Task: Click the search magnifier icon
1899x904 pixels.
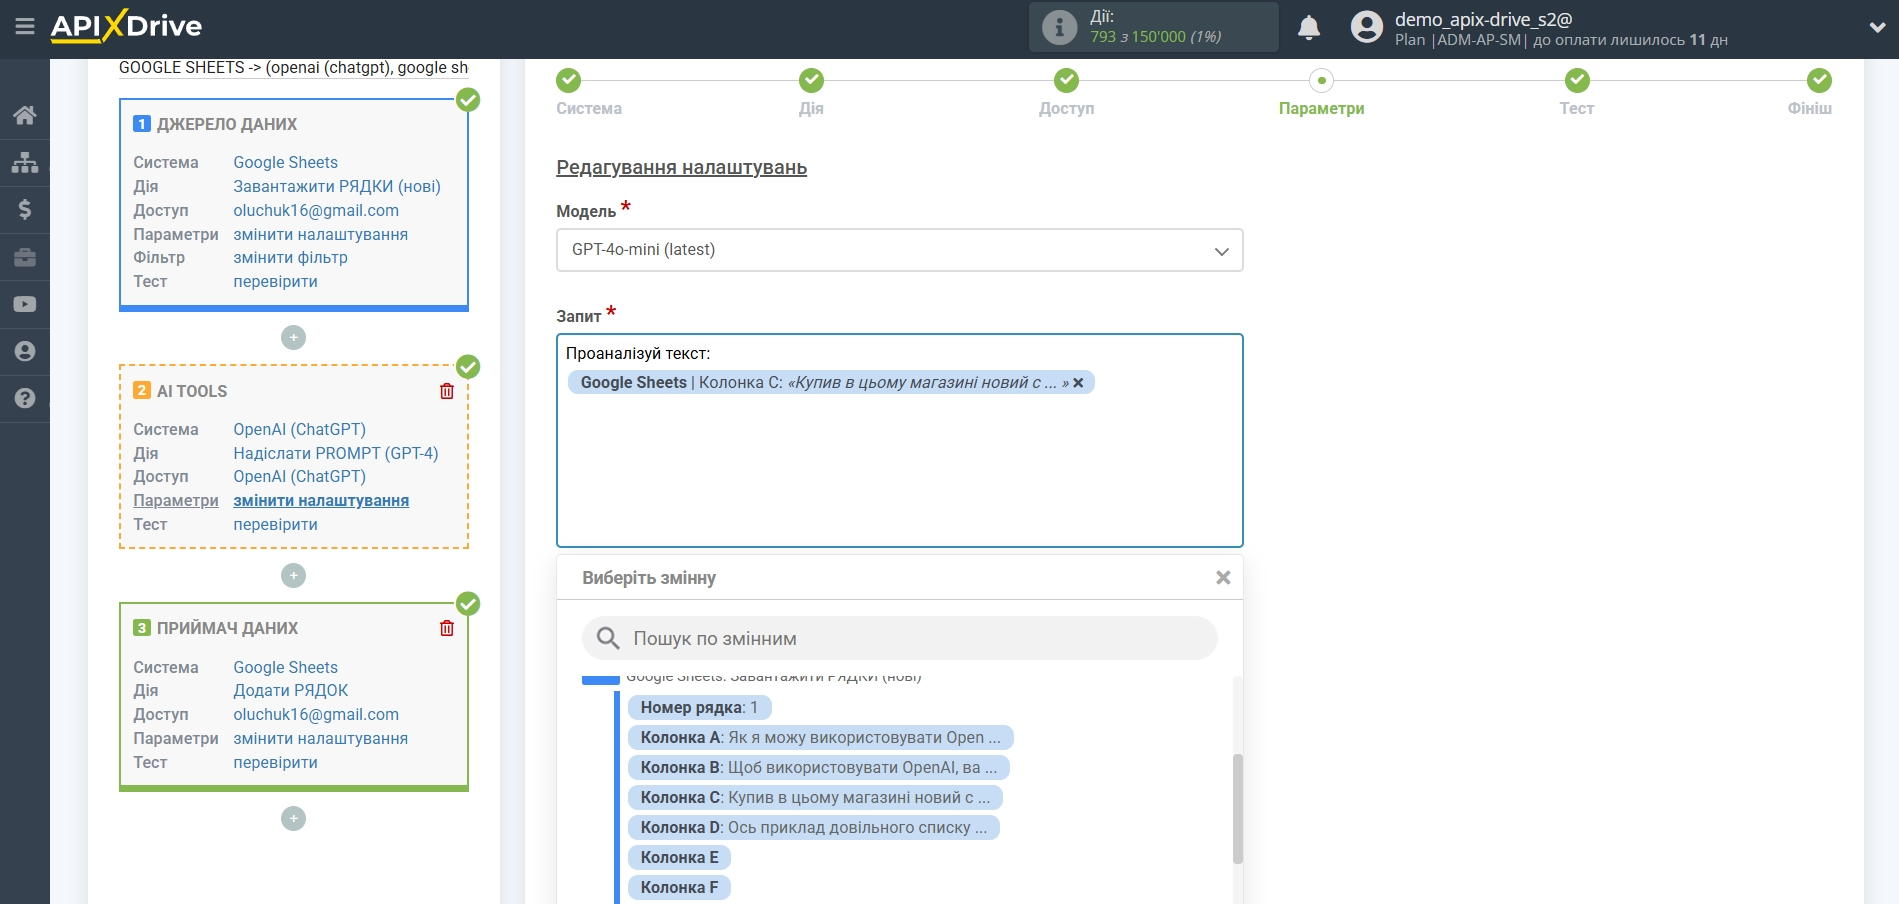Action: pos(608,638)
